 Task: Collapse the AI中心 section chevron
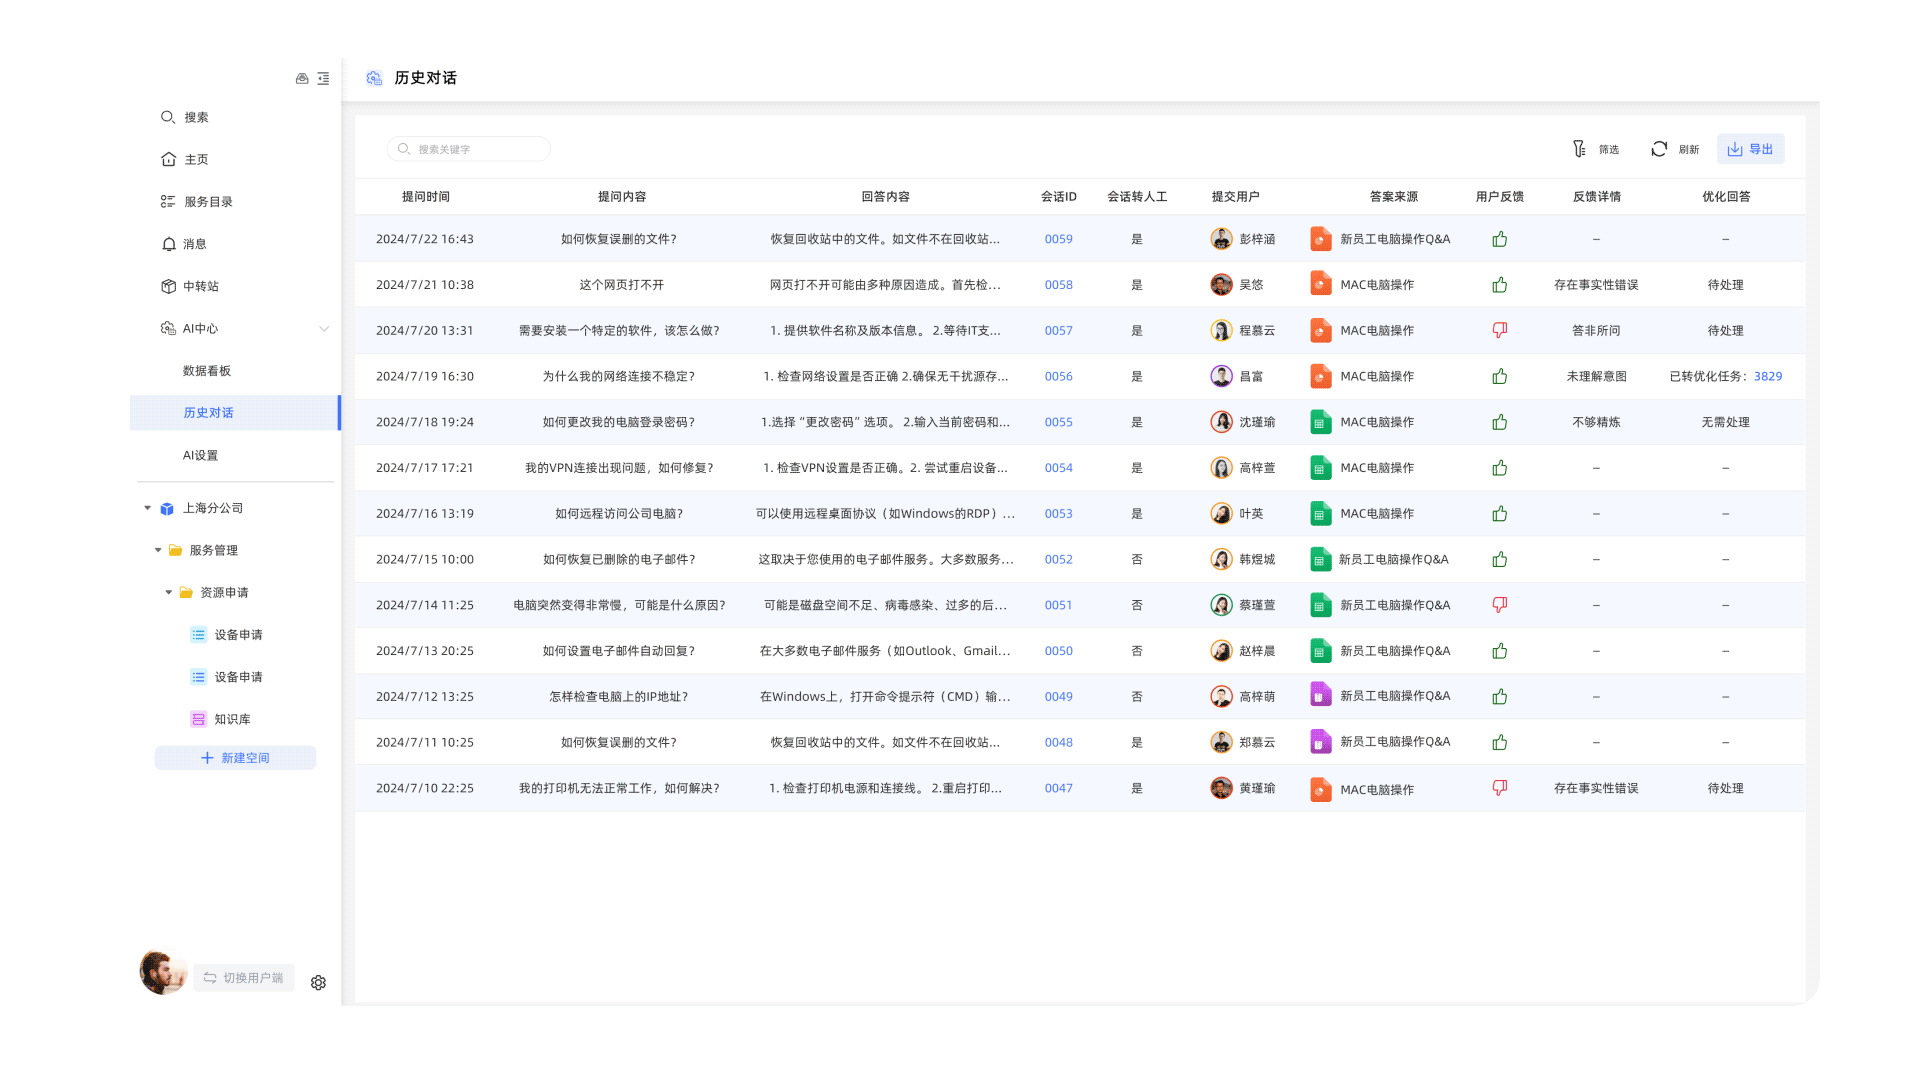(324, 329)
